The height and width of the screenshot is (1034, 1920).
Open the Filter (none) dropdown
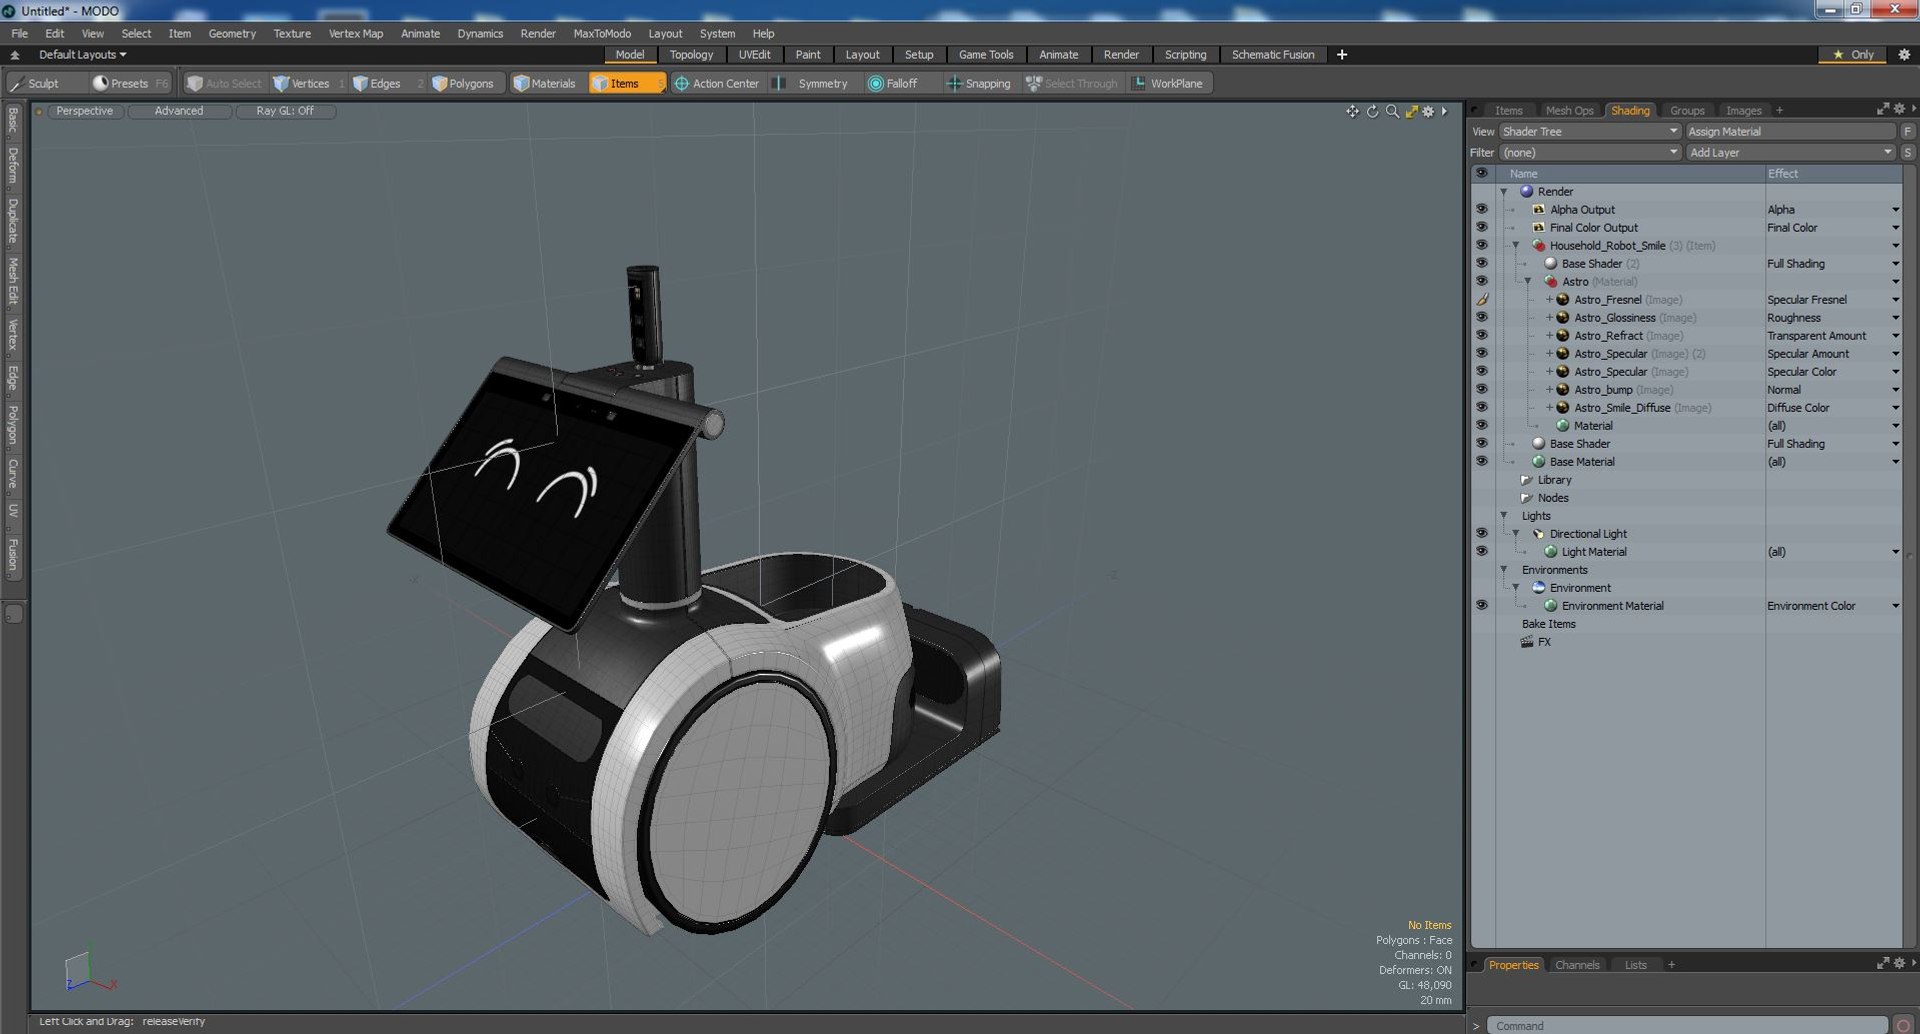[1589, 152]
